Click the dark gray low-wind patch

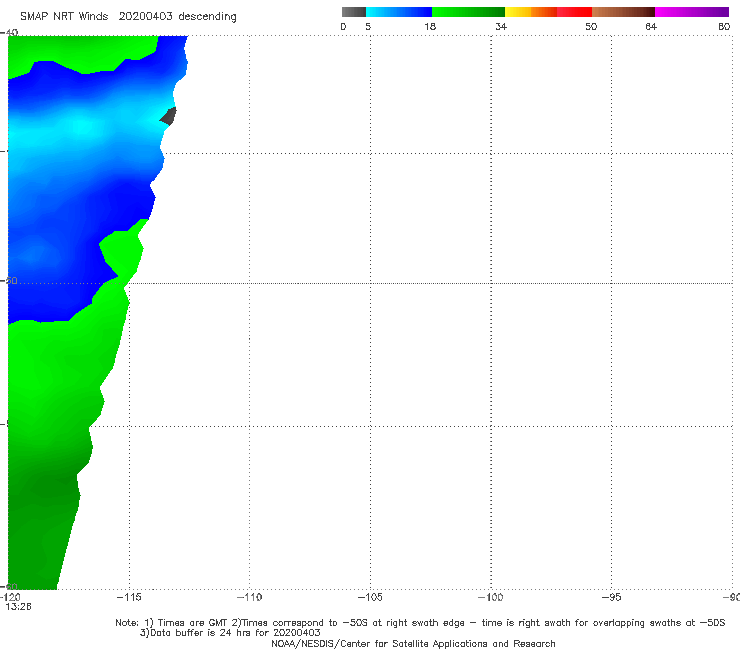(x=168, y=116)
